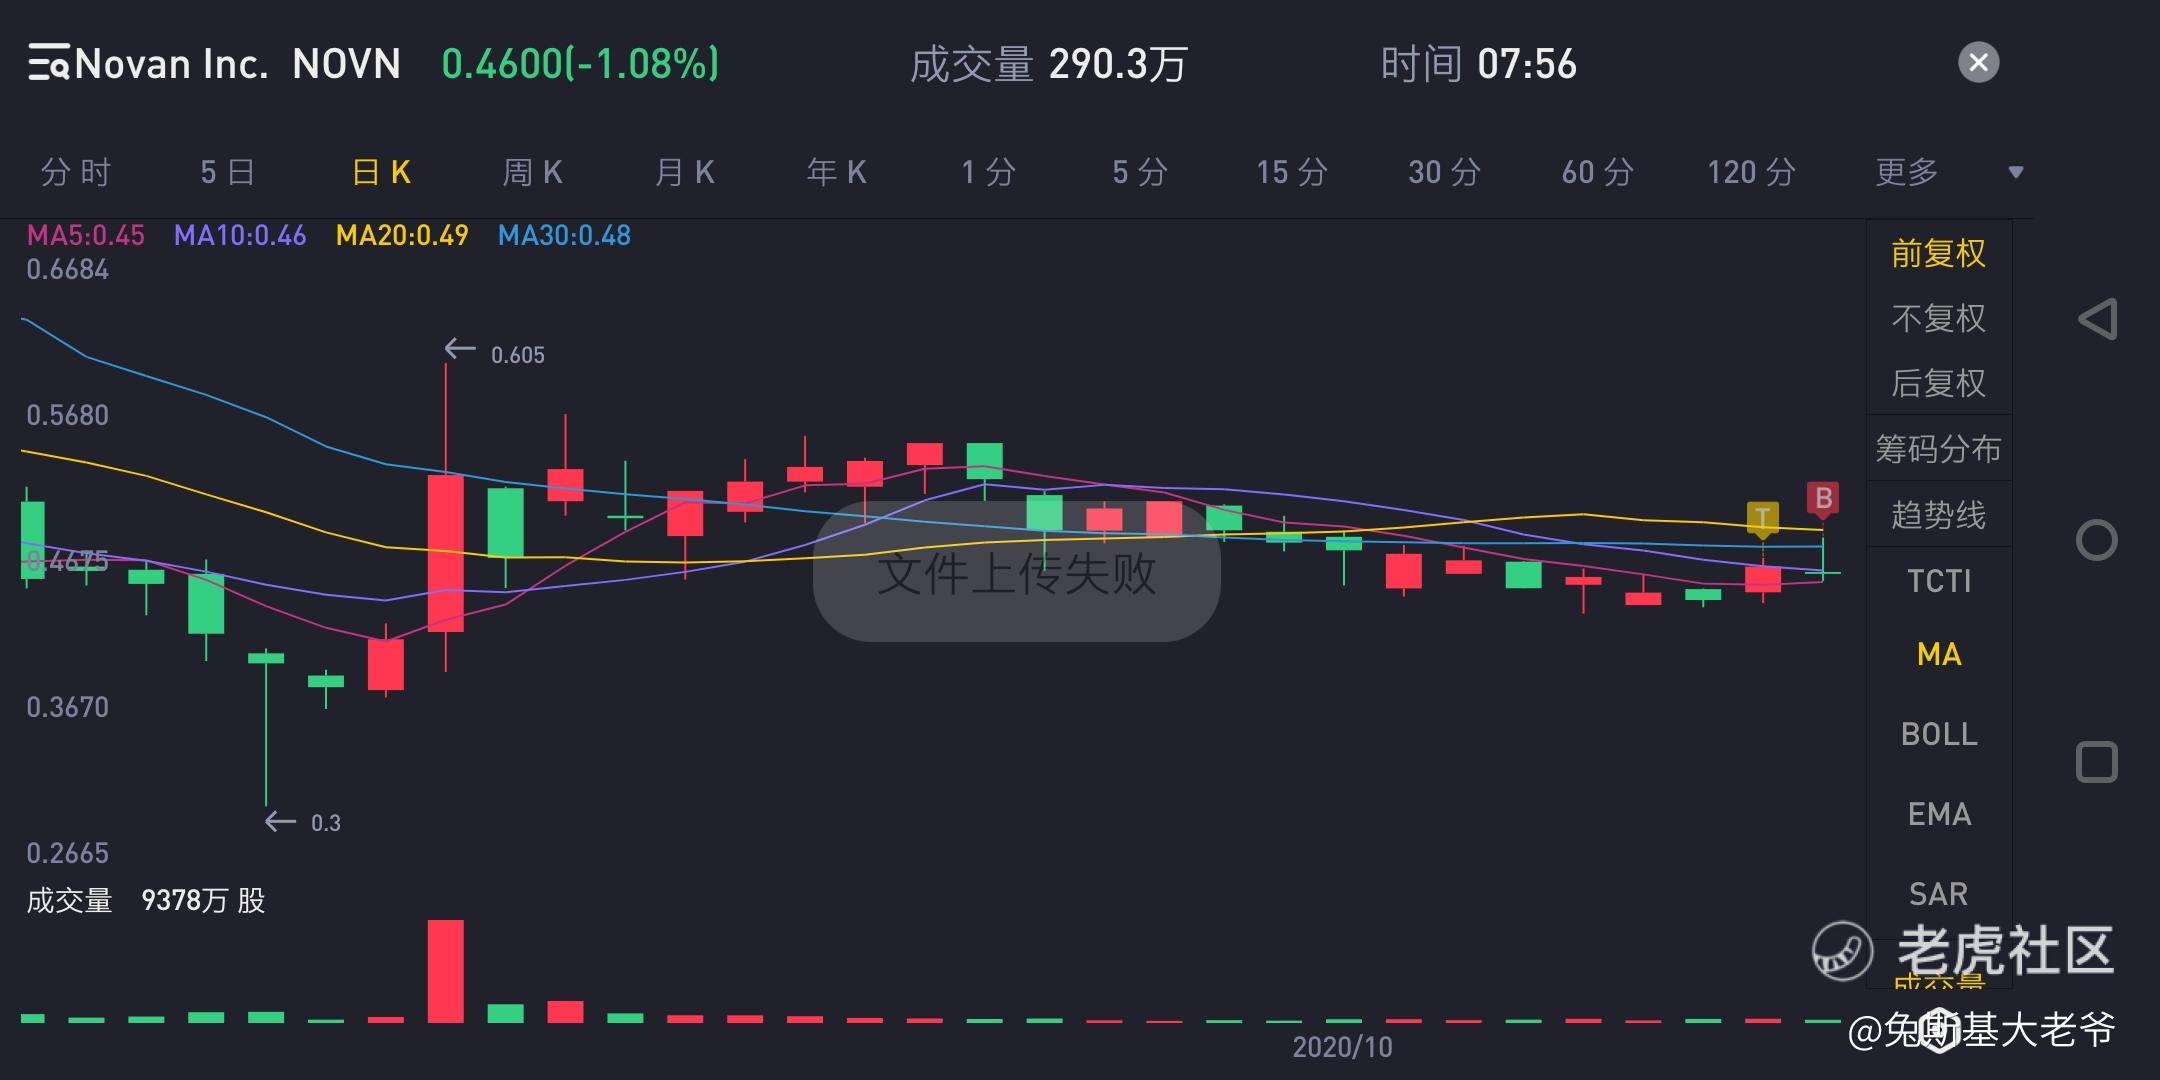The width and height of the screenshot is (2160, 1080).
Task: Enable 趋势线 trend line
Action: click(x=1938, y=515)
